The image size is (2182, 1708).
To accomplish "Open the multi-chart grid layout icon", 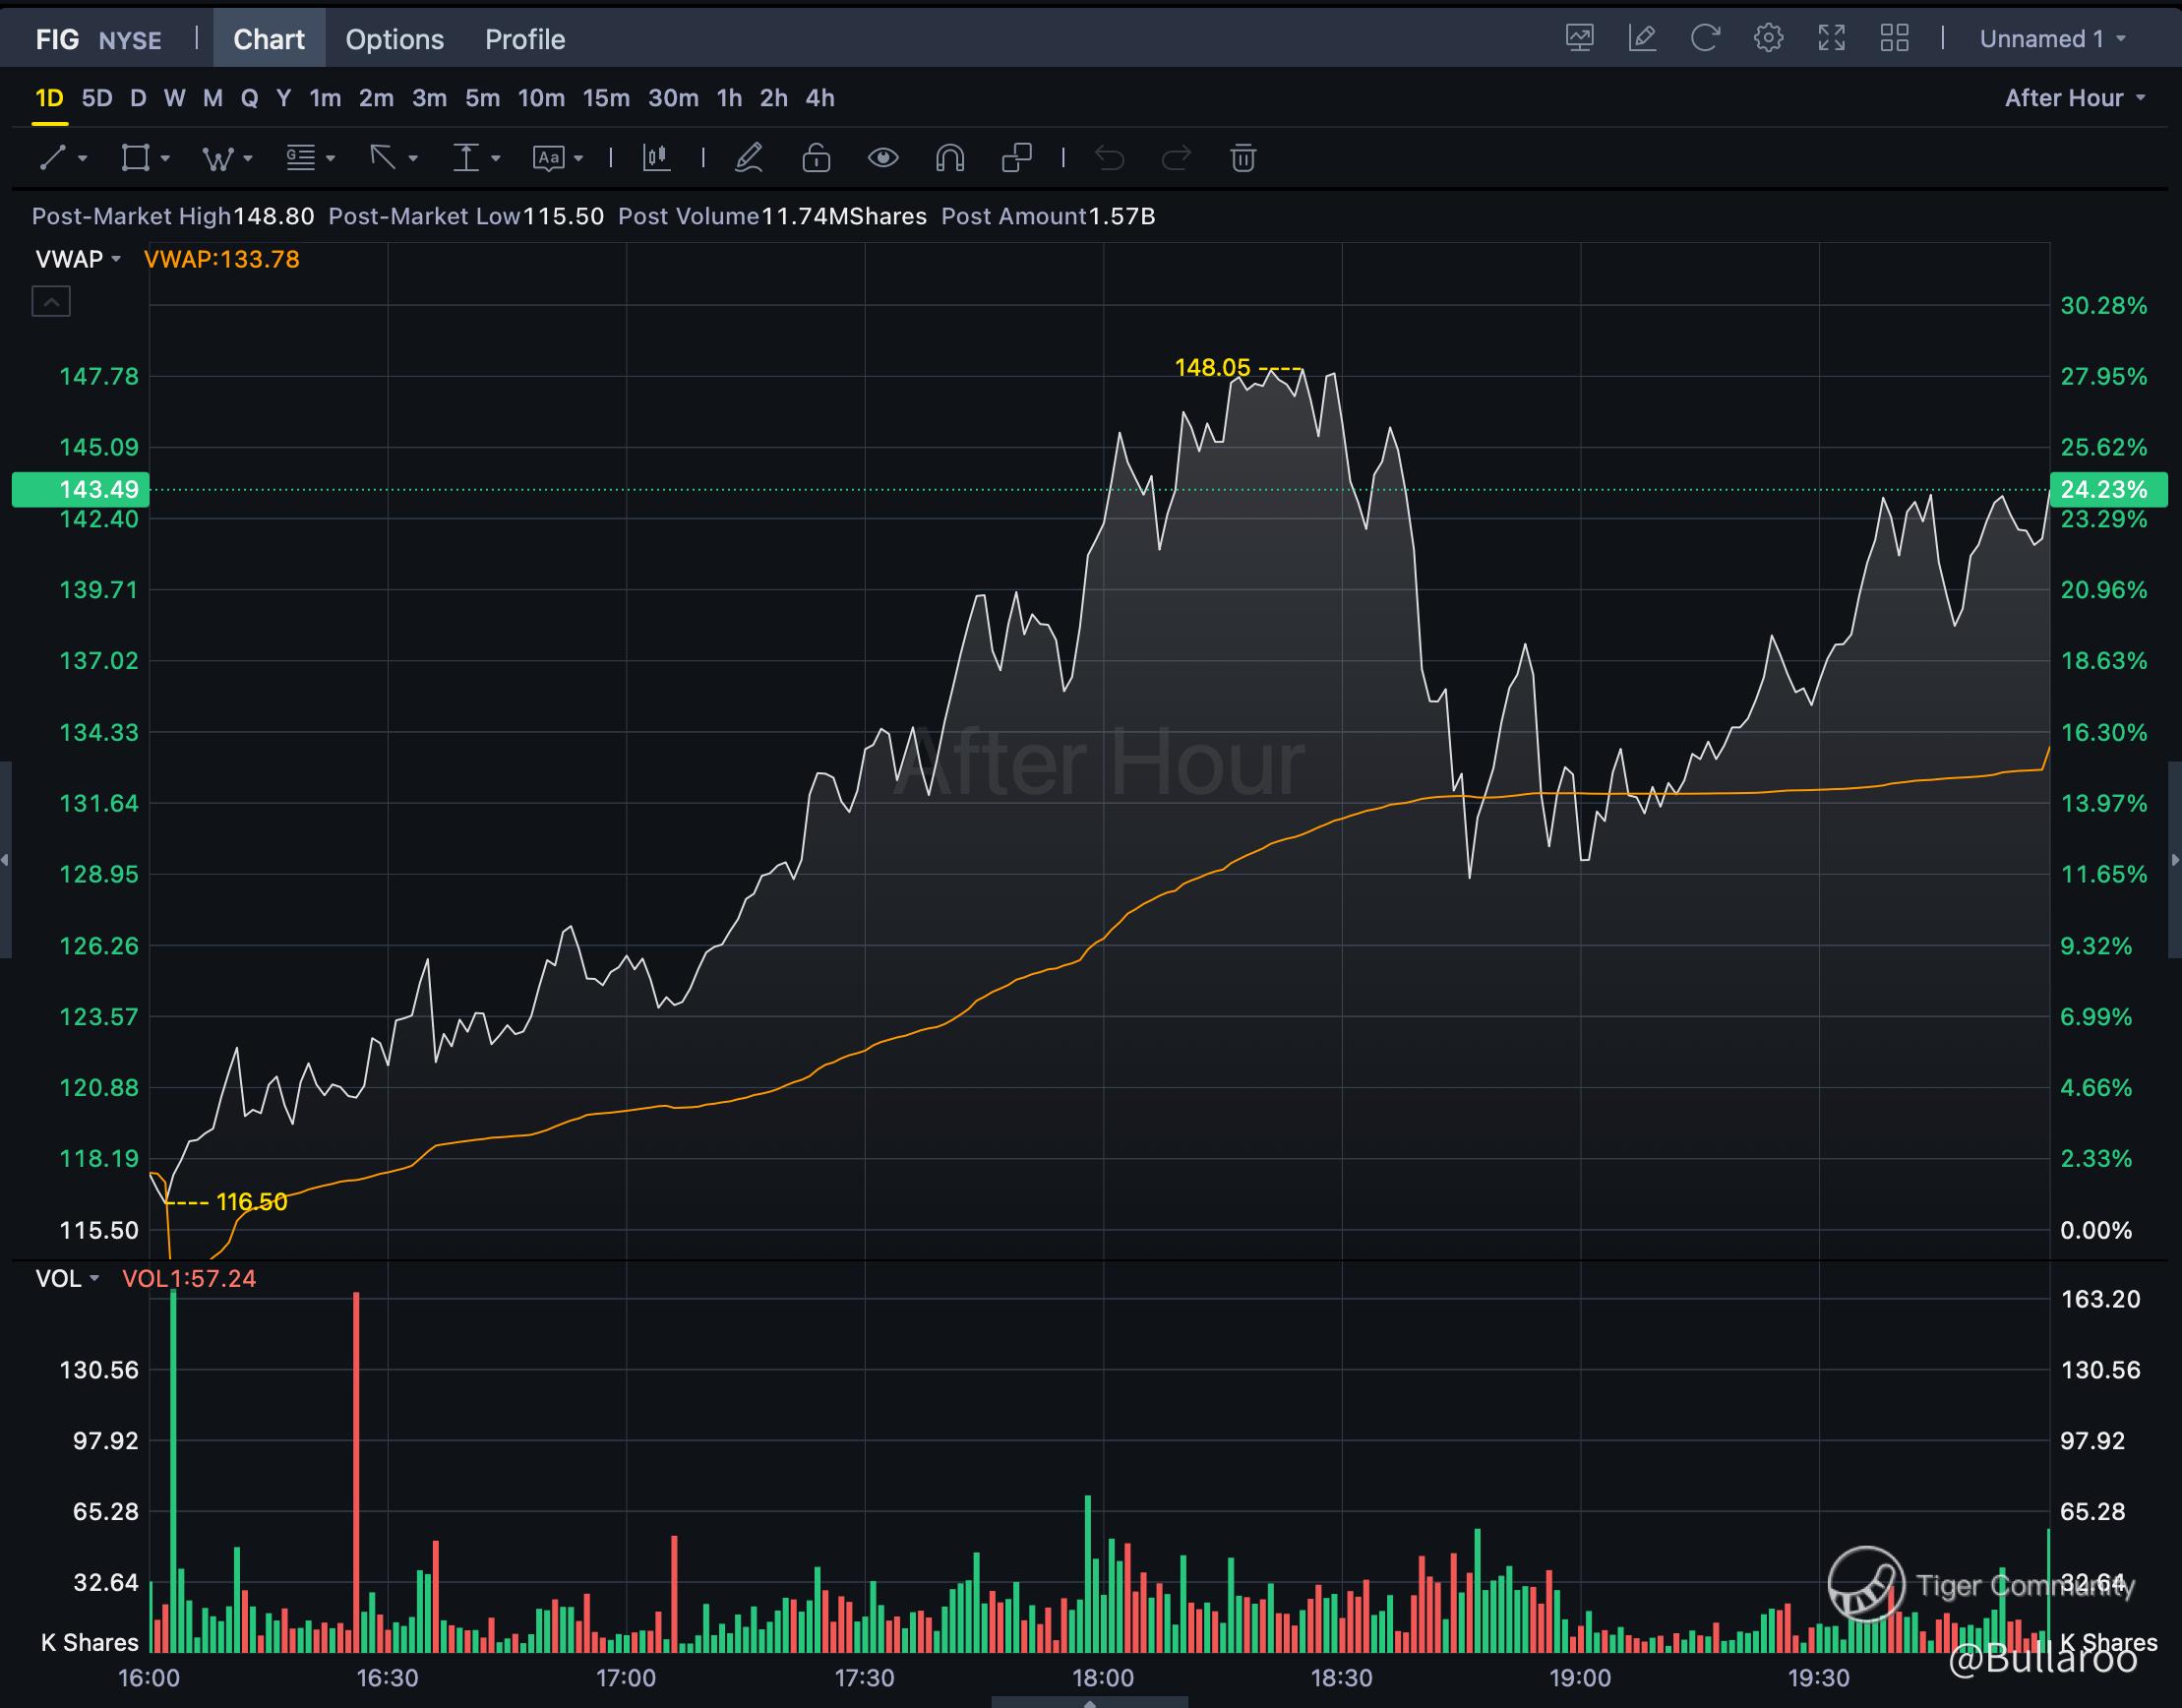I will [x=1894, y=39].
